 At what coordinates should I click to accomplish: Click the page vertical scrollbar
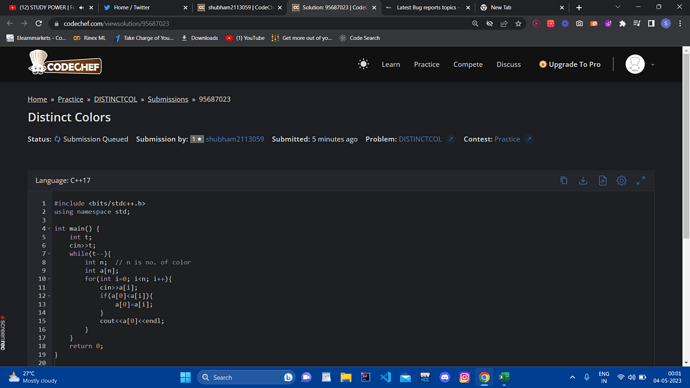686,146
